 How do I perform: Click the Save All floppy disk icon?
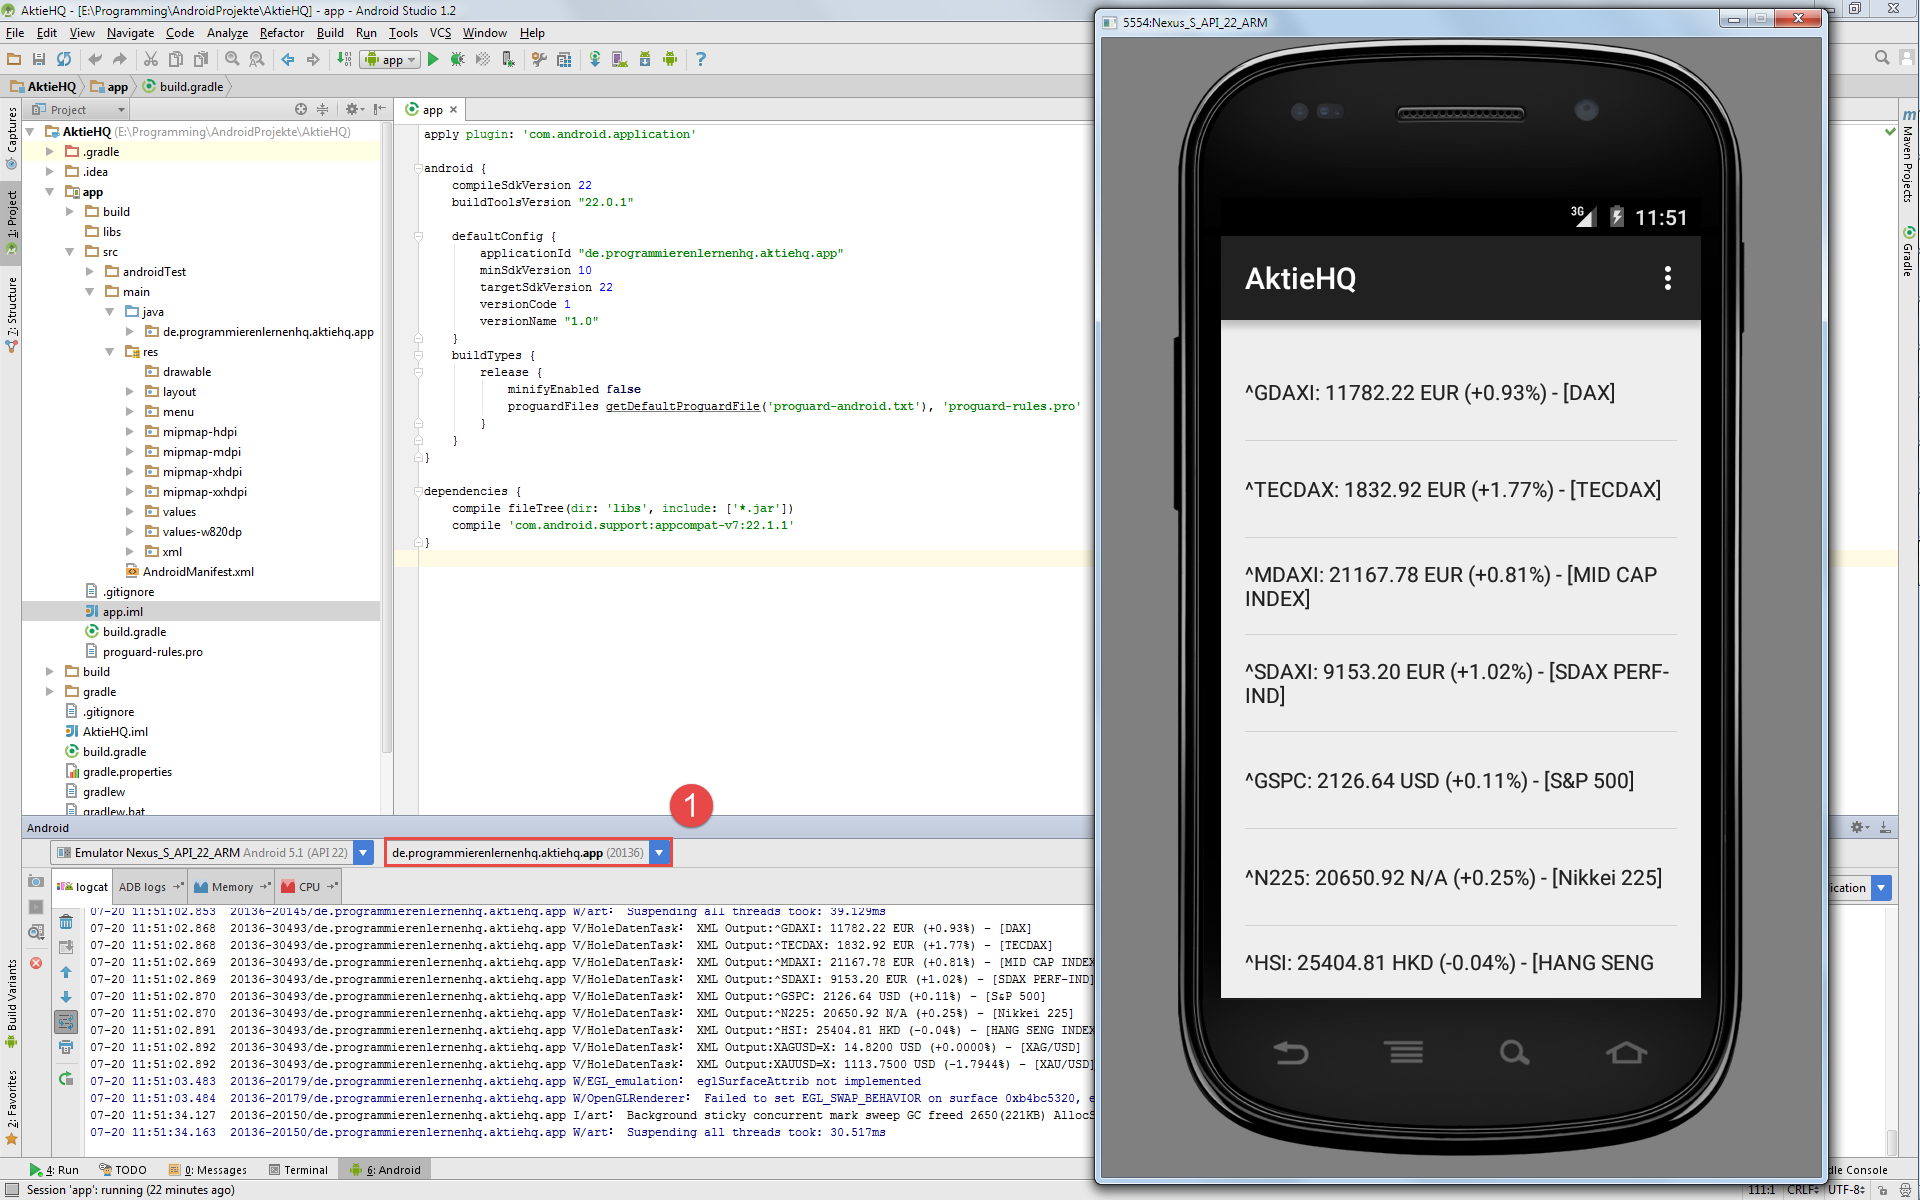(x=39, y=60)
